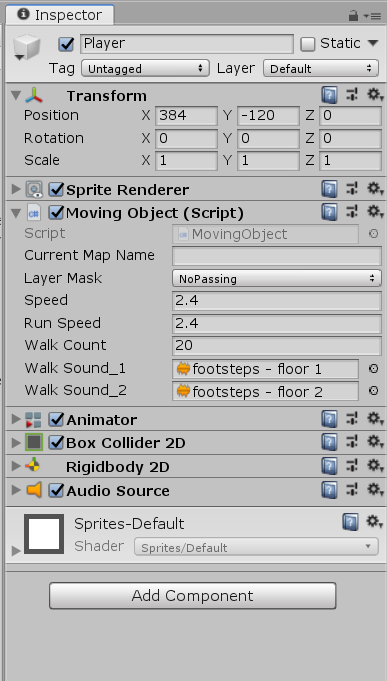This screenshot has width=387, height=681.
Task: Click the Walk Count input field
Action: click(277, 345)
